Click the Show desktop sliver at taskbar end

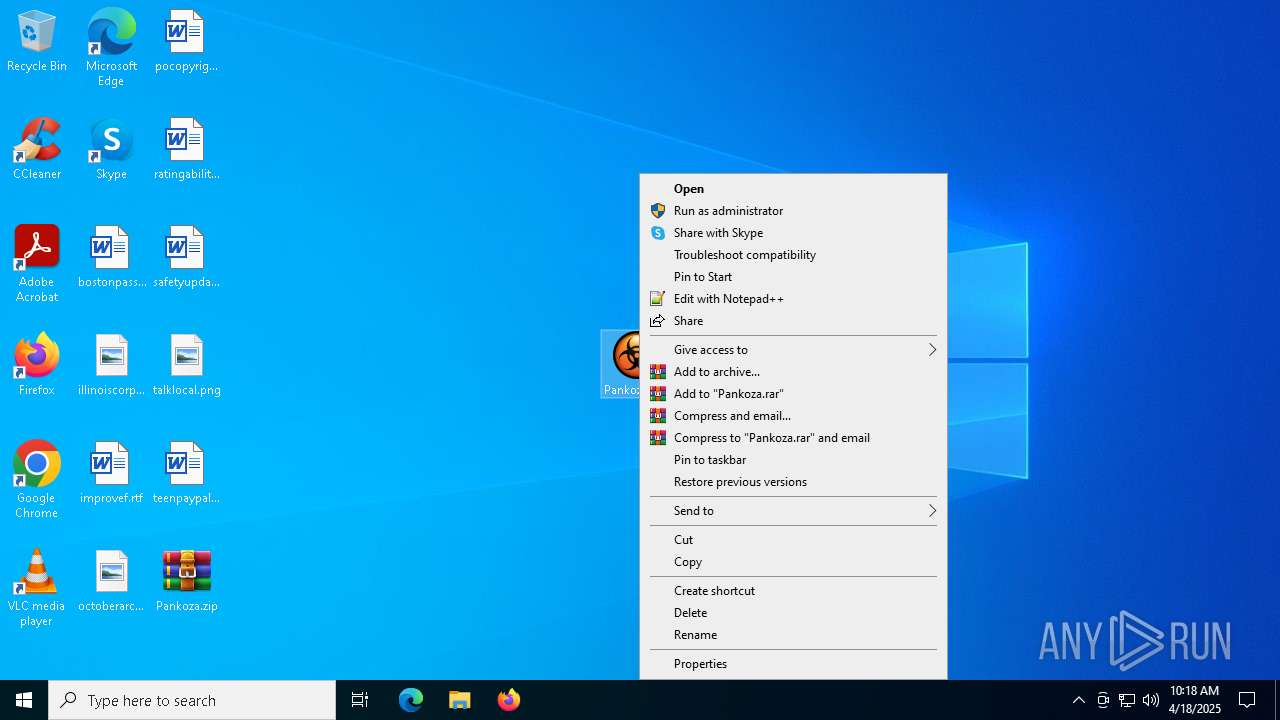click(x=1277, y=700)
